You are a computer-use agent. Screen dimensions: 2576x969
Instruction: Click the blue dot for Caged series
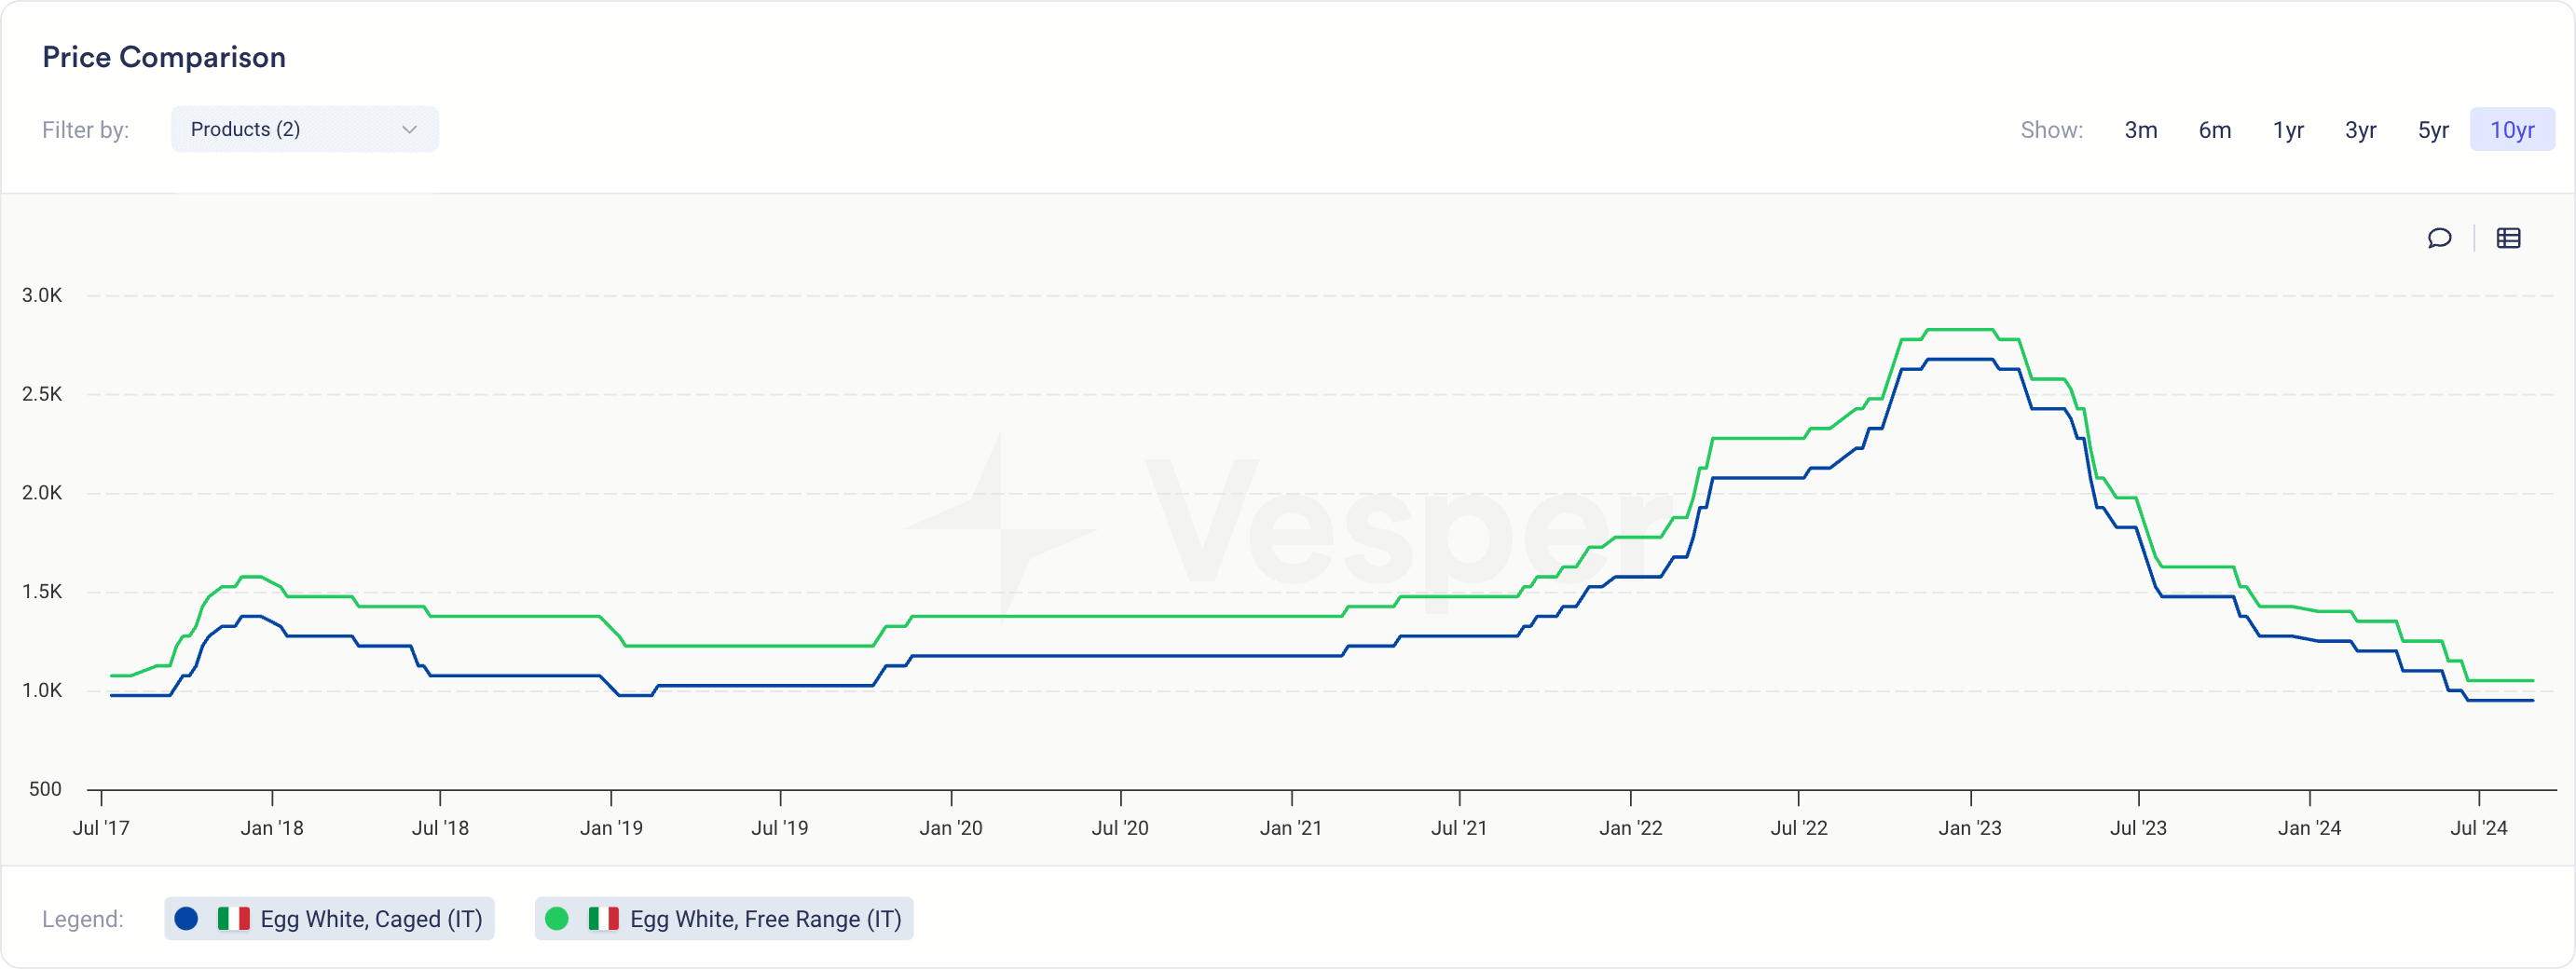pyautogui.click(x=186, y=918)
